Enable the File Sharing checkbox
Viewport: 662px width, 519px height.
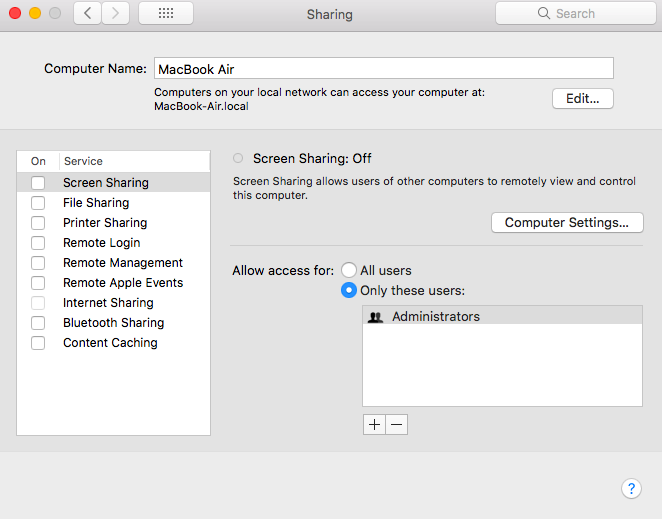[38, 203]
